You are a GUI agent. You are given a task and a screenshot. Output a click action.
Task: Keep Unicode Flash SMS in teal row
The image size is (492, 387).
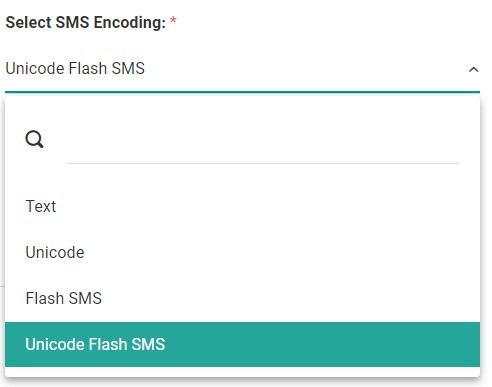(242, 344)
